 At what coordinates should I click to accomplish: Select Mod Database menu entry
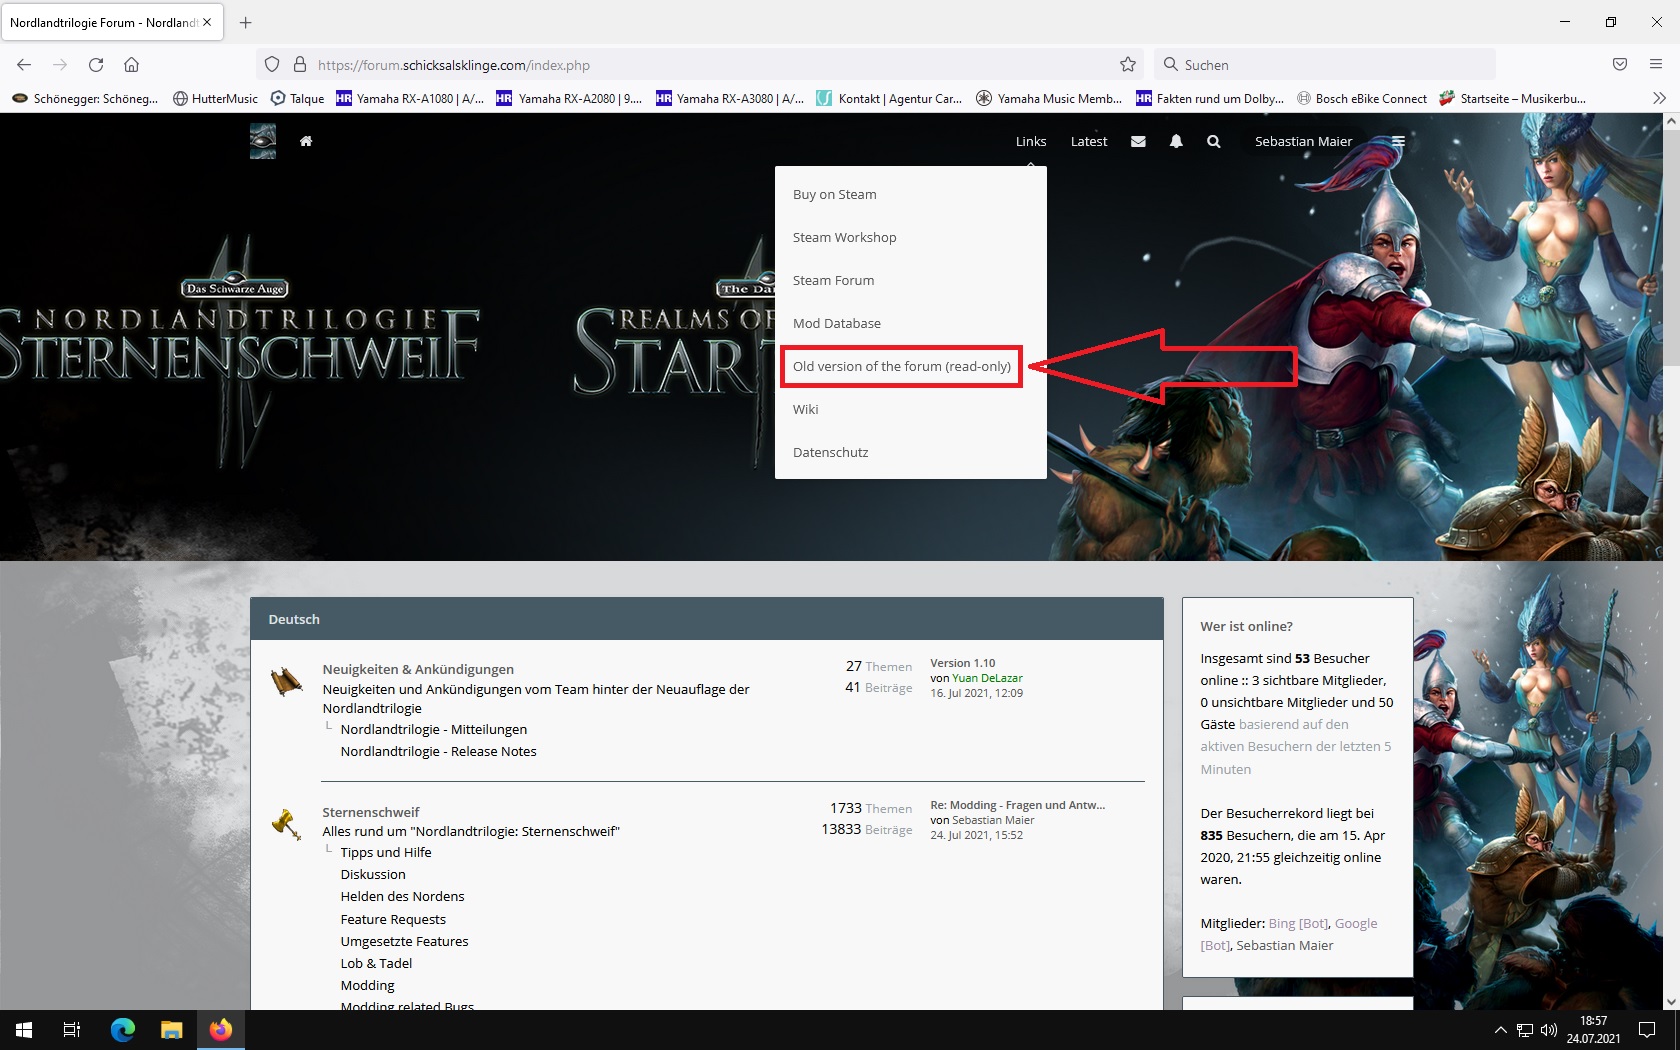[x=911, y=323]
